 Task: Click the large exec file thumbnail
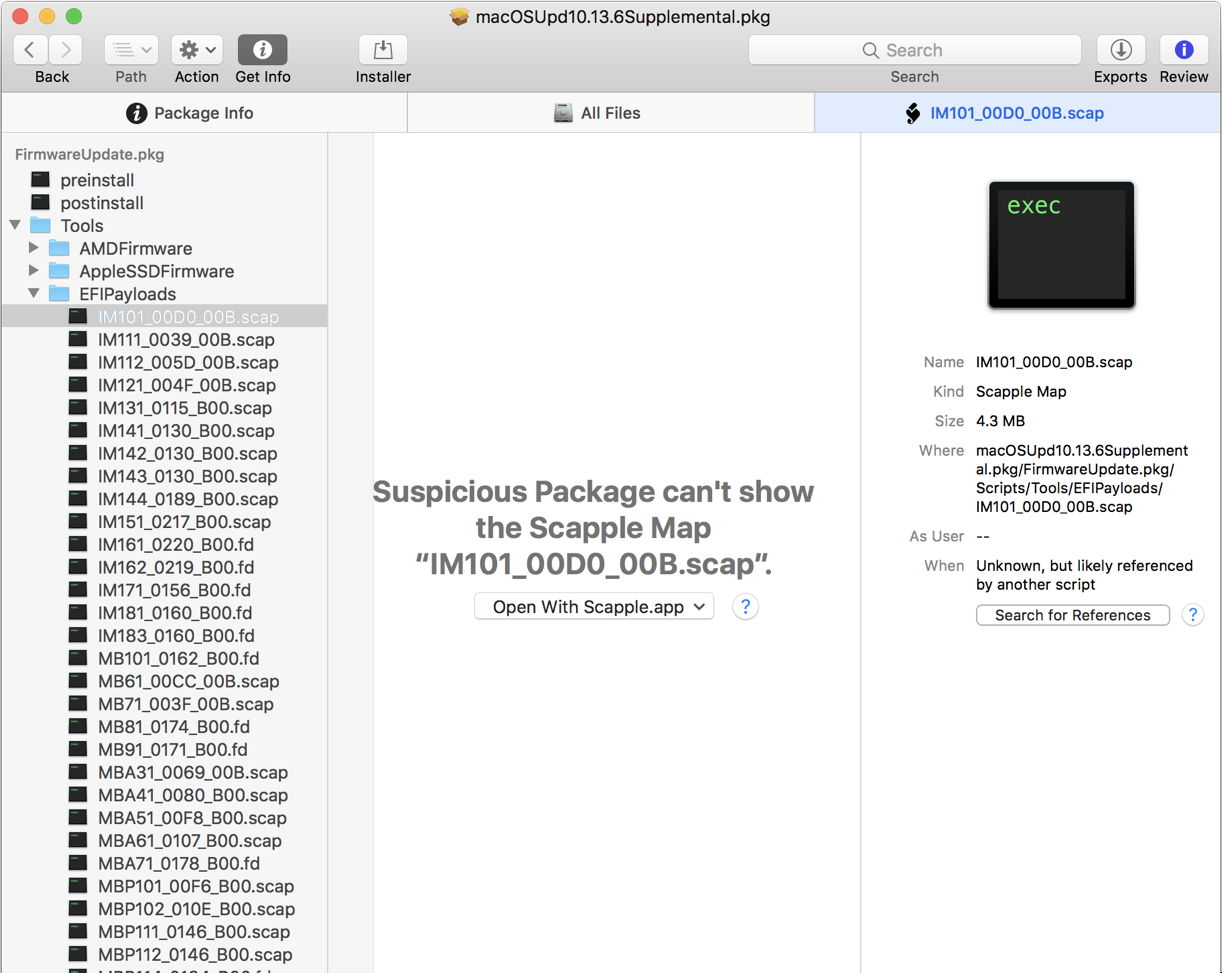[x=1061, y=245]
